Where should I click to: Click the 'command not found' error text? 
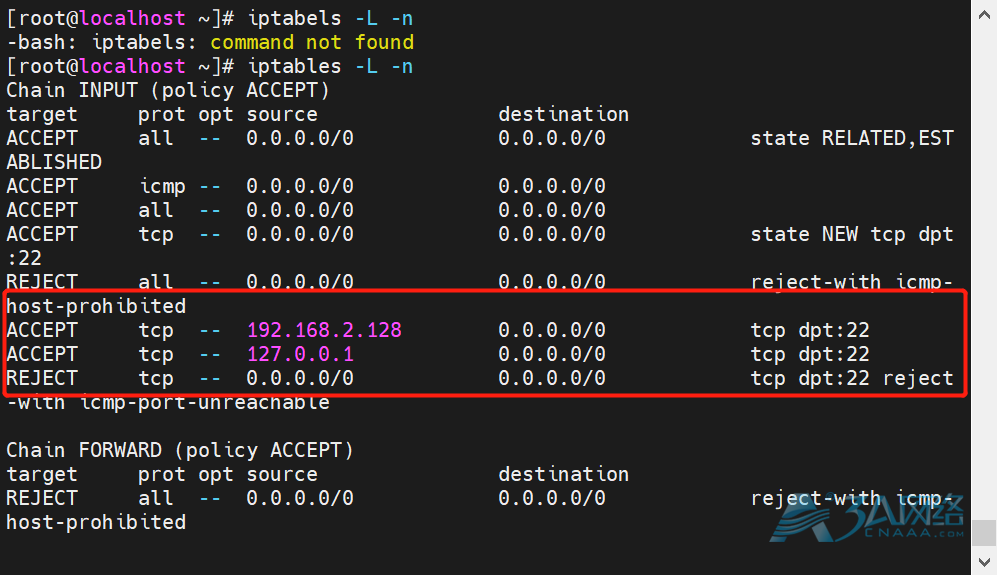tap(311, 42)
